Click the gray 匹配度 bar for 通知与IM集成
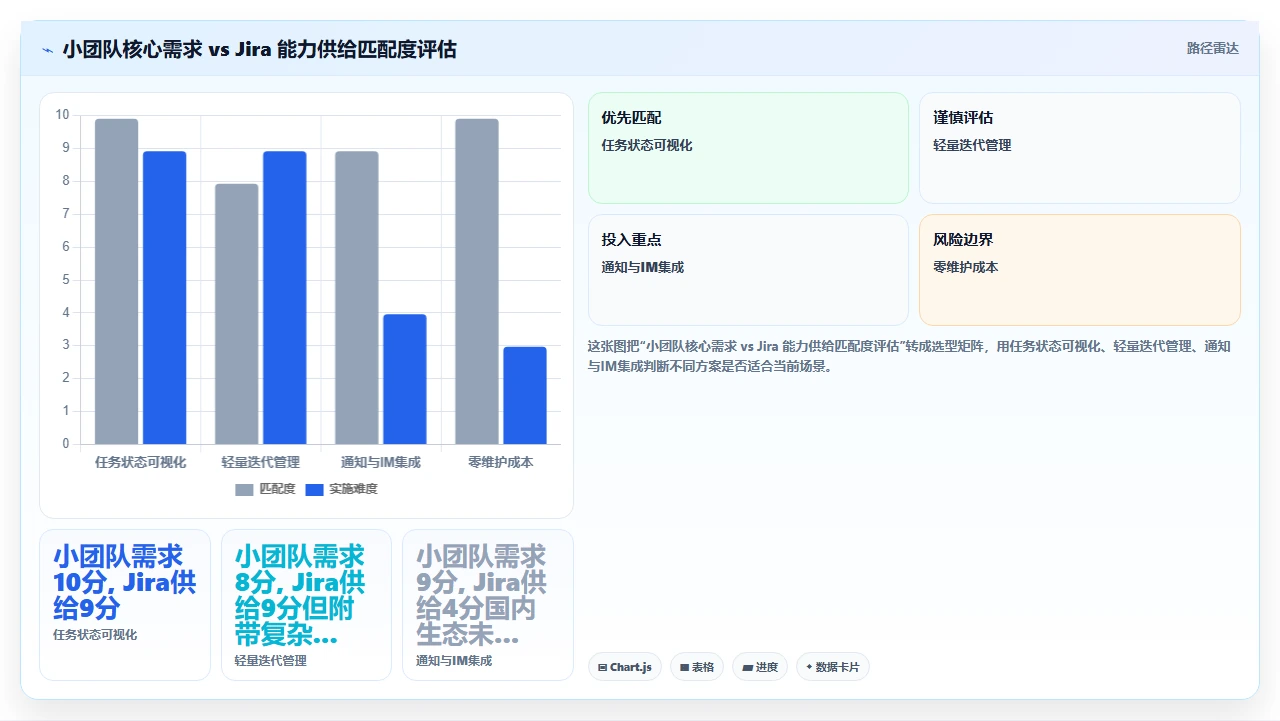1280x721 pixels. [x=357, y=298]
